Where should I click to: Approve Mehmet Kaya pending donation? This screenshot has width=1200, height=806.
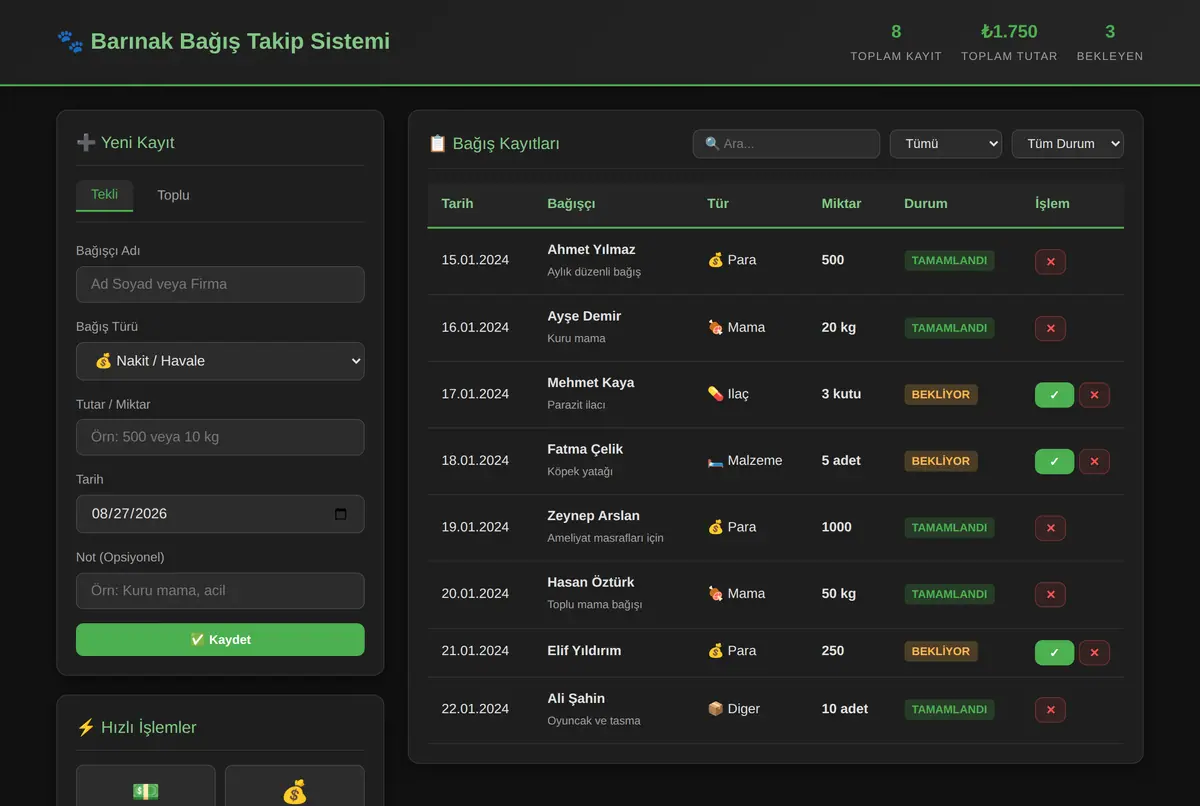(x=1054, y=395)
